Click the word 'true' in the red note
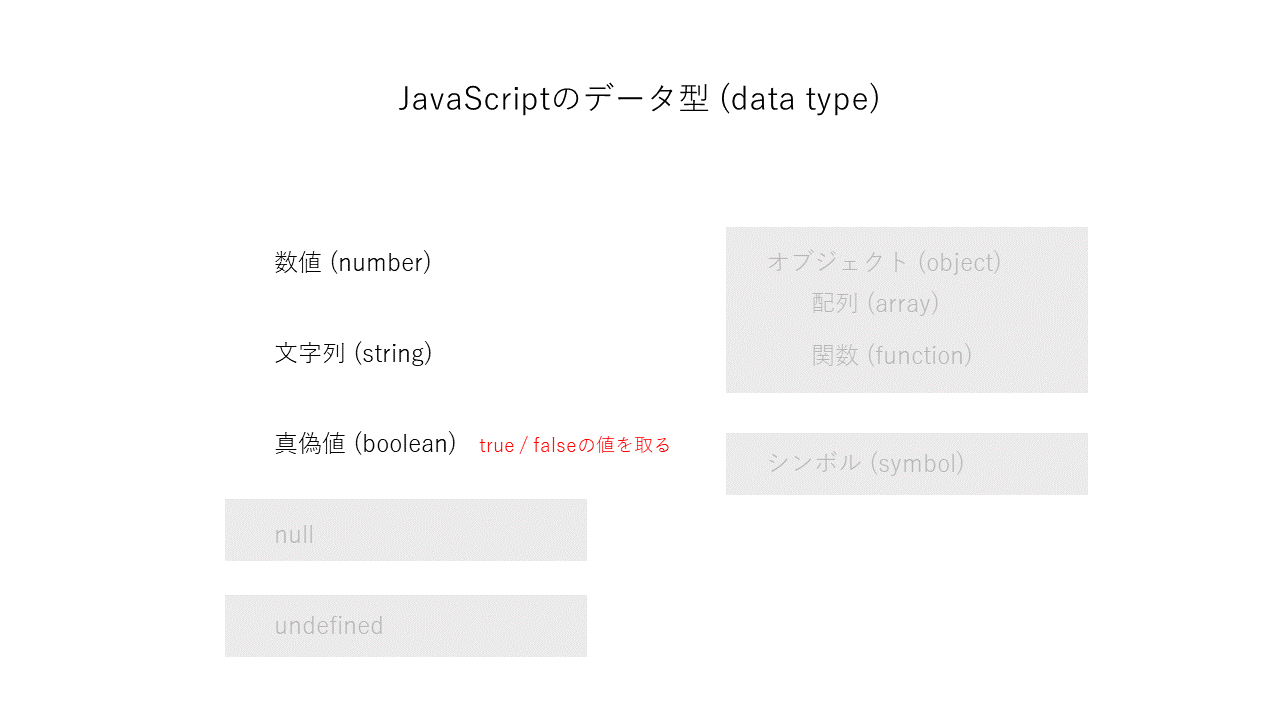Image resolution: width=1280 pixels, height=720 pixels. 497,446
